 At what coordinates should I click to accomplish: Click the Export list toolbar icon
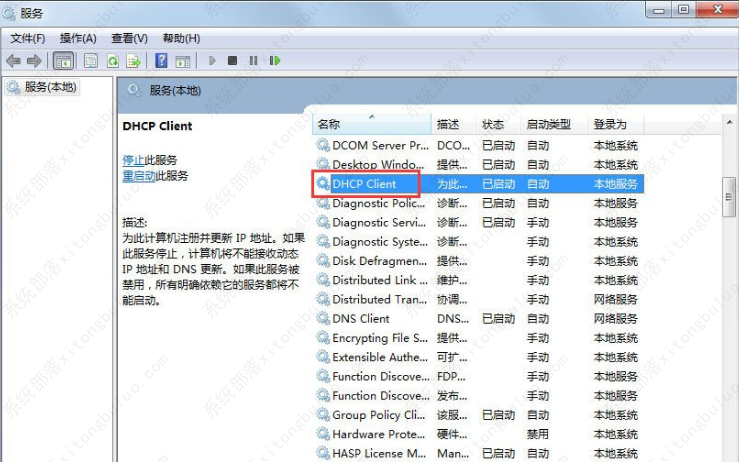[x=134, y=61]
